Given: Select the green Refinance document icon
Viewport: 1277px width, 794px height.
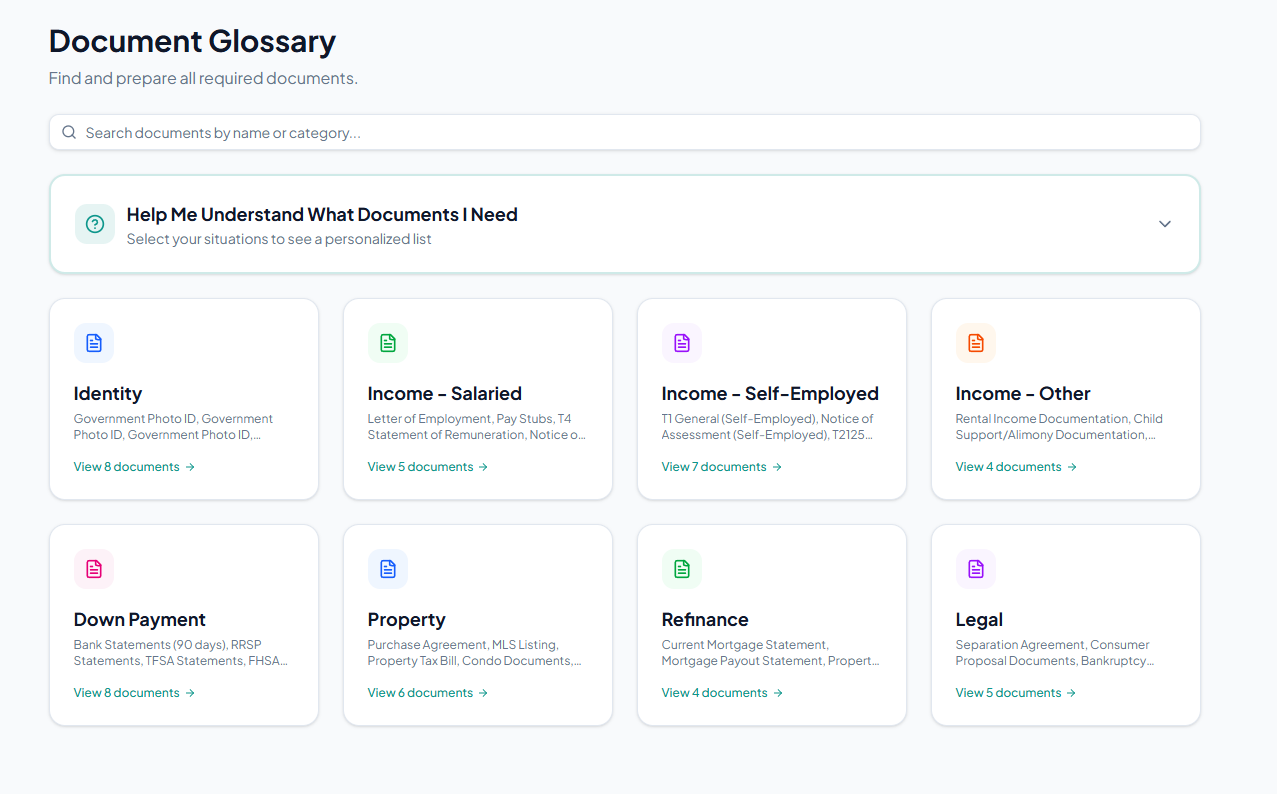Looking at the screenshot, I should 681,569.
